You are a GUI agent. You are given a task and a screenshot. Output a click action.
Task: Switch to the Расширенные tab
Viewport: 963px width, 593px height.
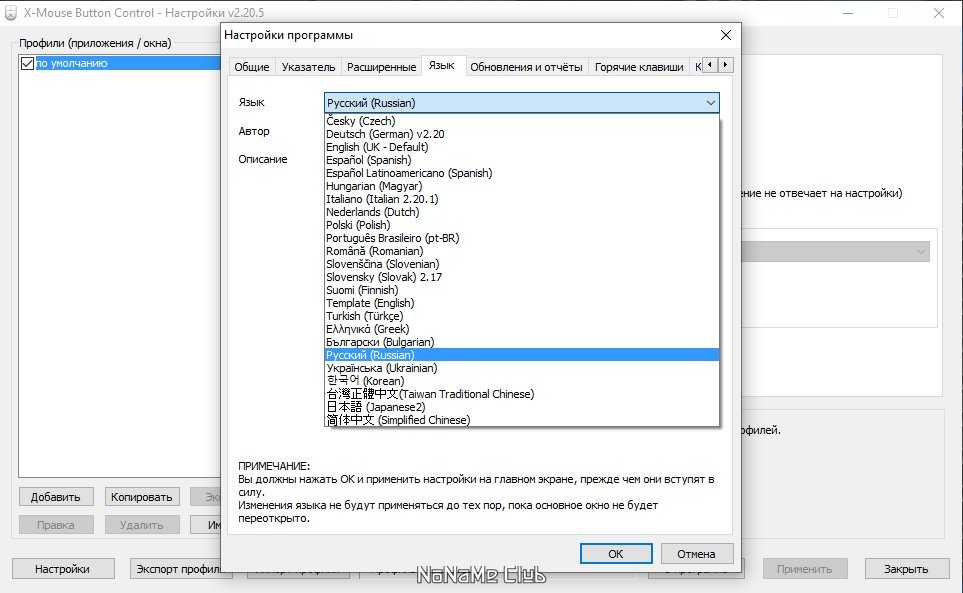(x=381, y=67)
